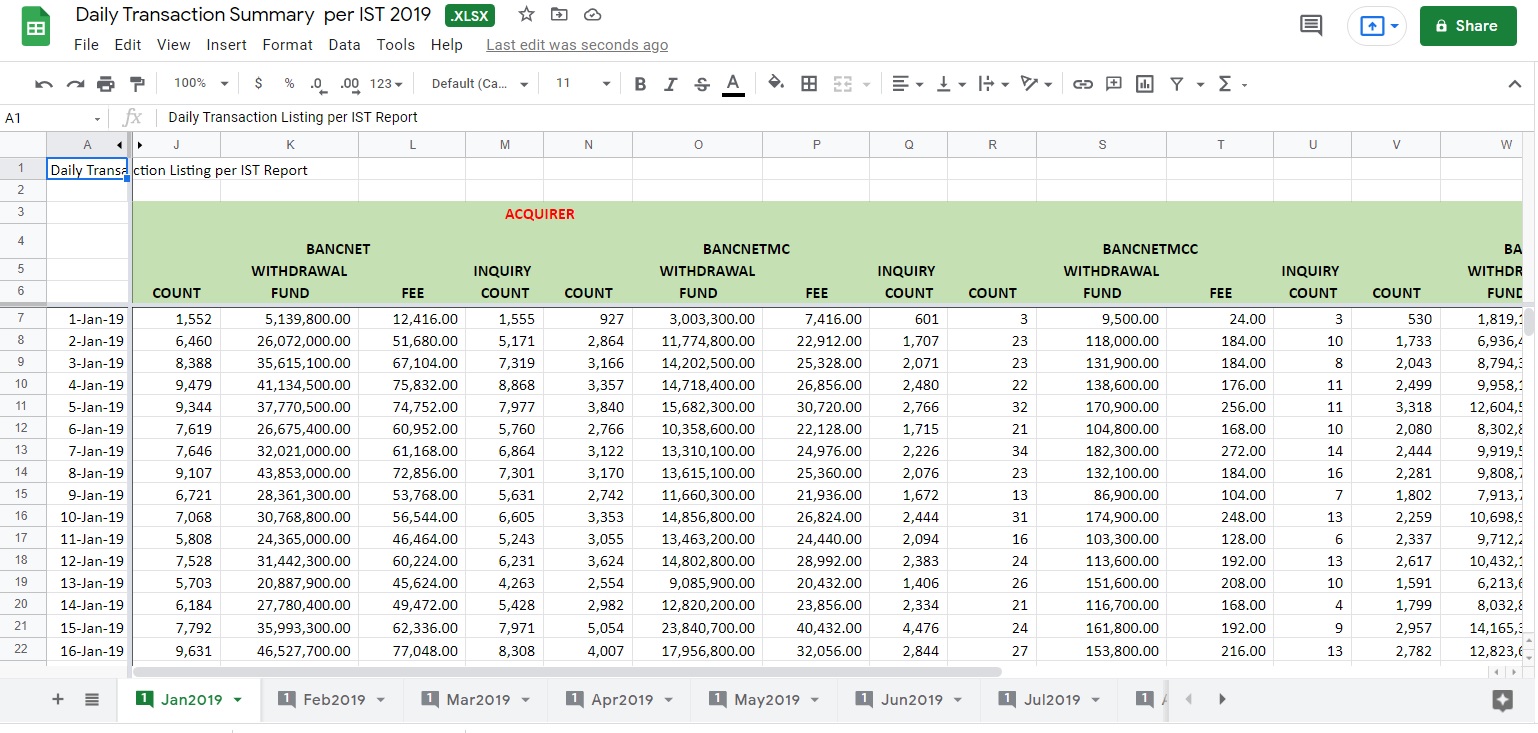Click the merge cells icon

pos(842,84)
